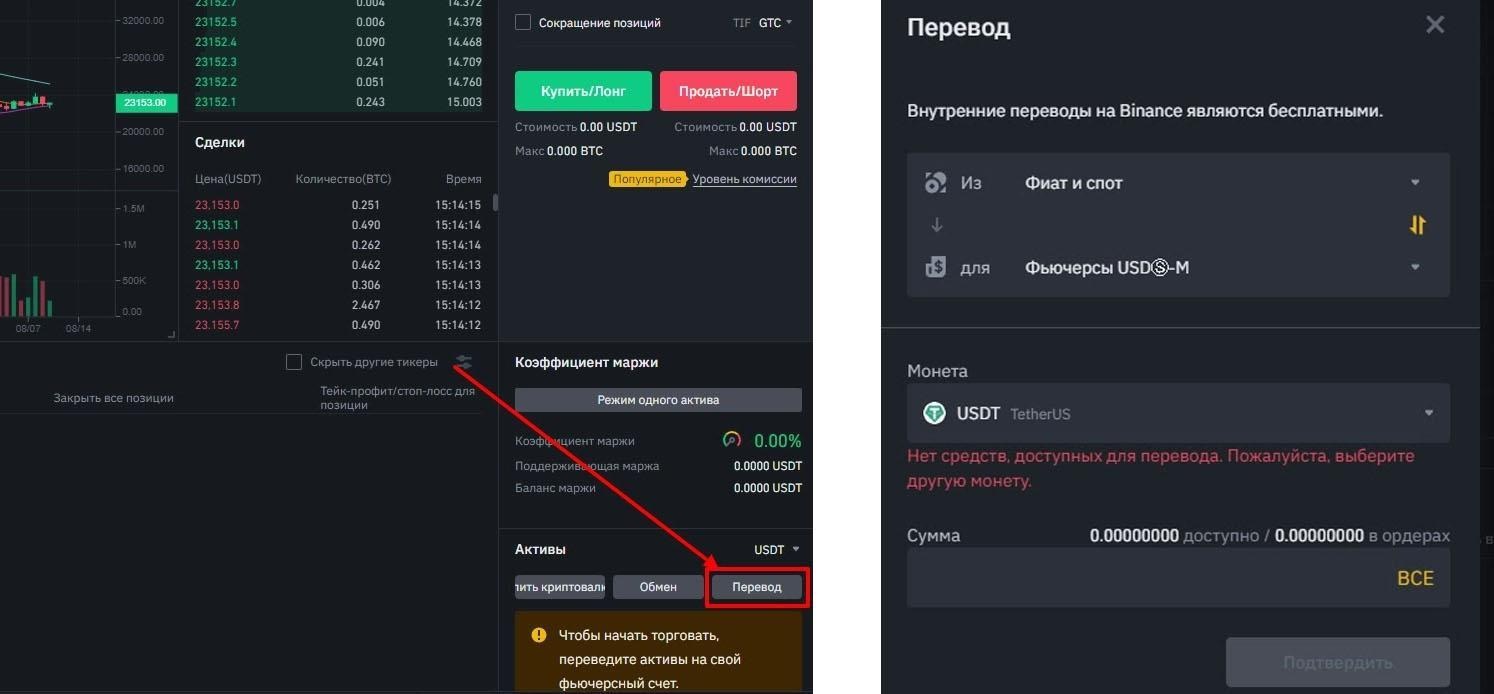The image size is (1494, 694).
Task: Open the Уровень комиссии link
Action: pyautogui.click(x=744, y=178)
